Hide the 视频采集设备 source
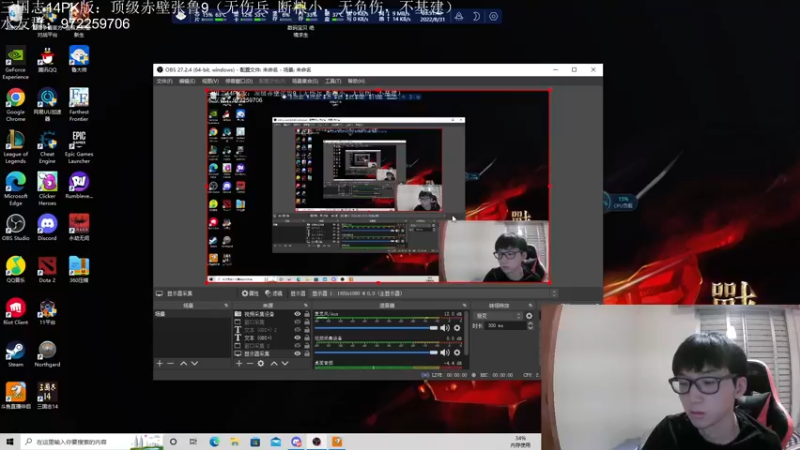The image size is (800, 450). click(297, 314)
